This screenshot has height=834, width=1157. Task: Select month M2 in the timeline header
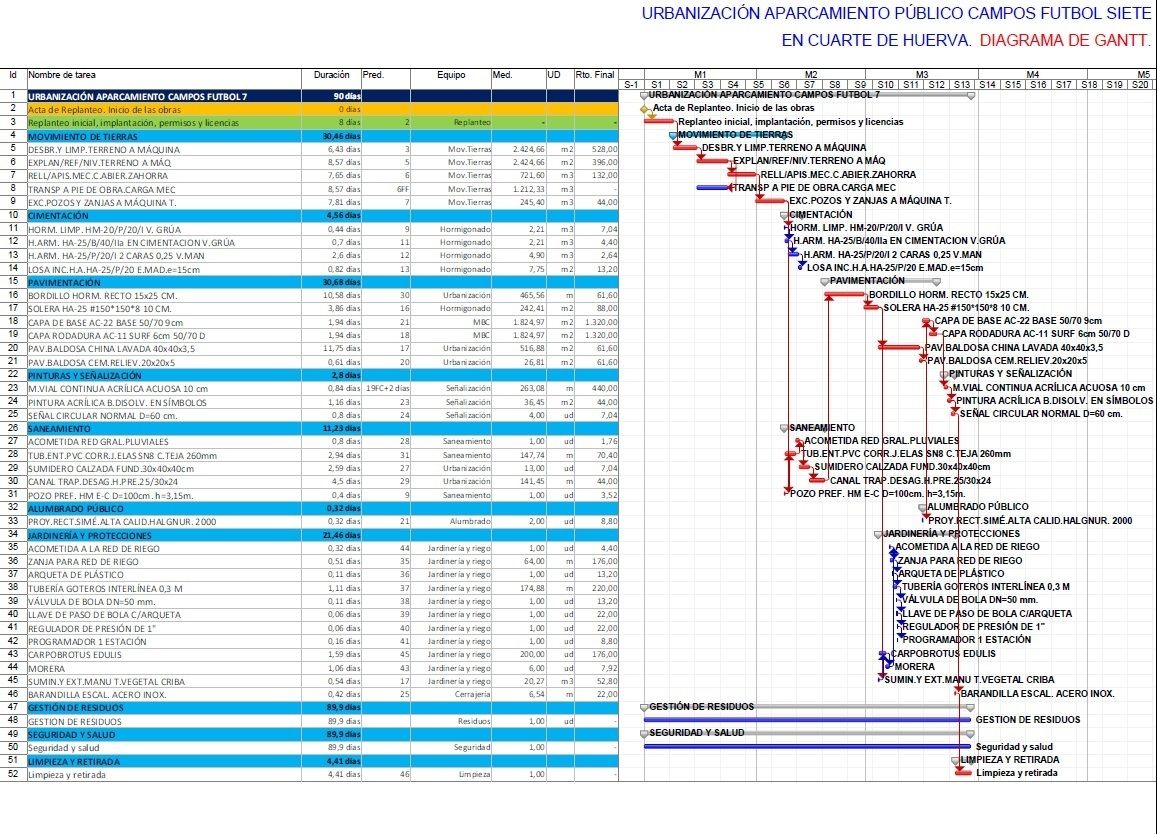pyautogui.click(x=811, y=75)
